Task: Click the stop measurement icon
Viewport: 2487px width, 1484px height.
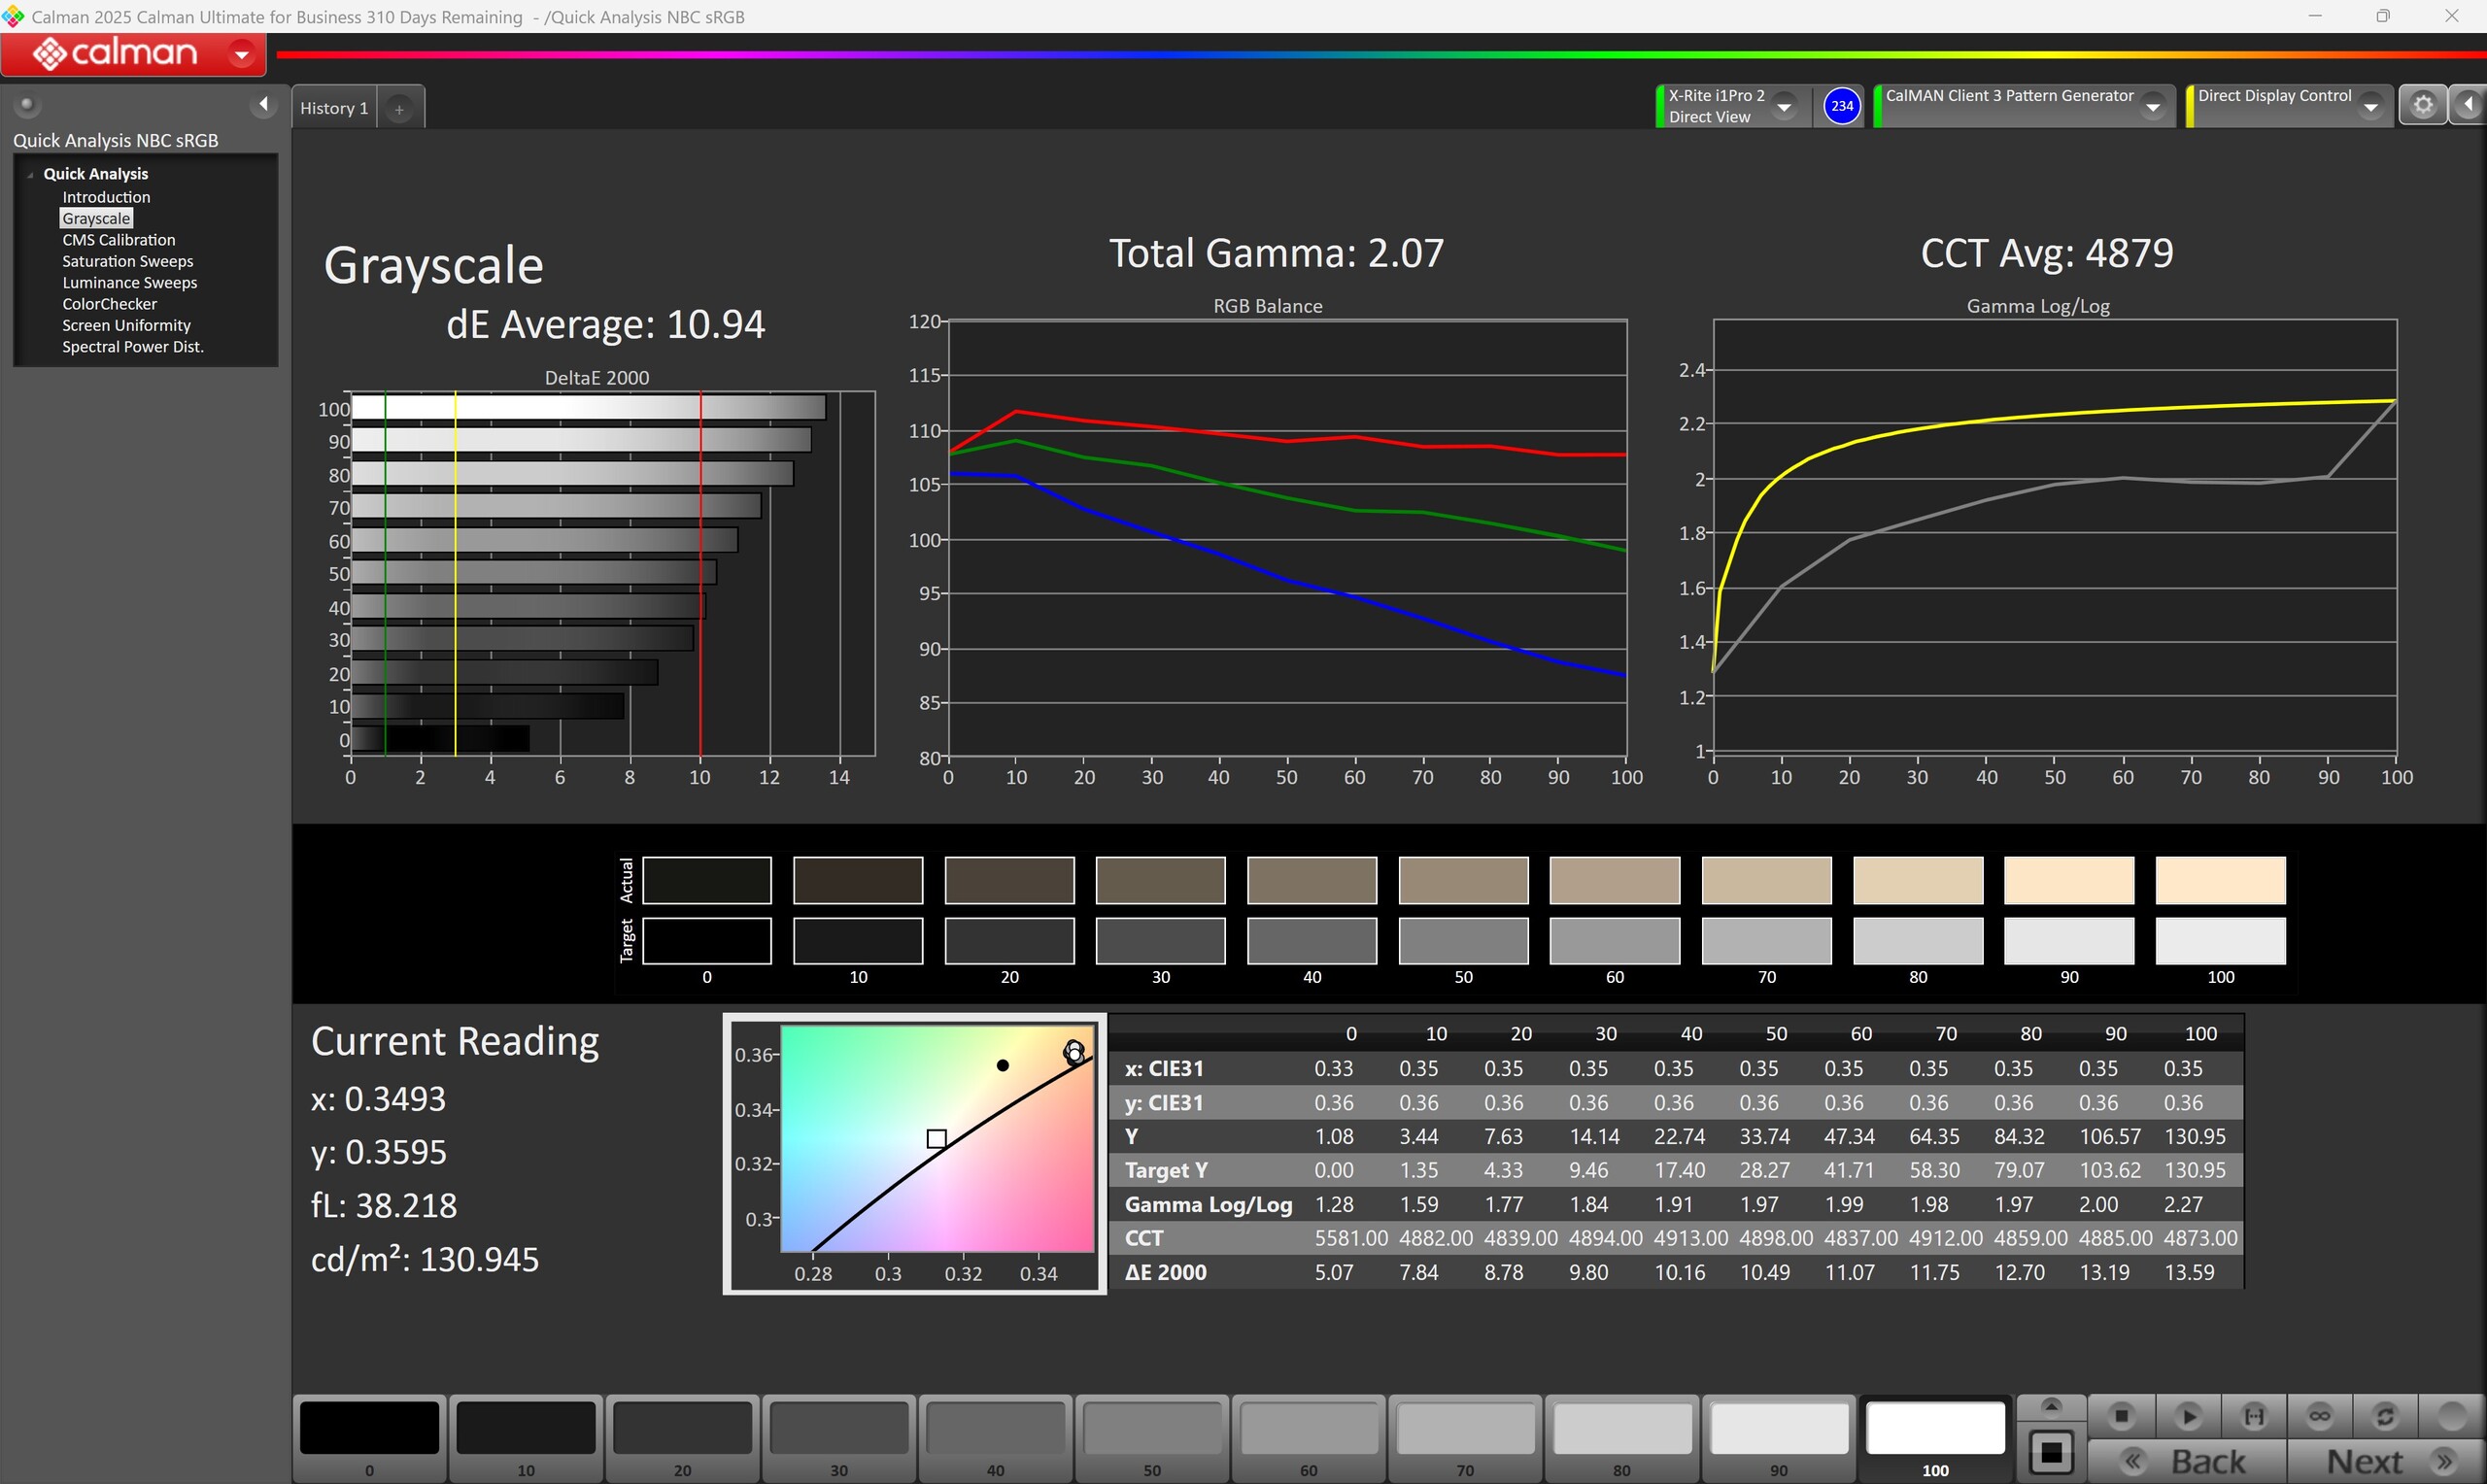Action: 2121,1416
